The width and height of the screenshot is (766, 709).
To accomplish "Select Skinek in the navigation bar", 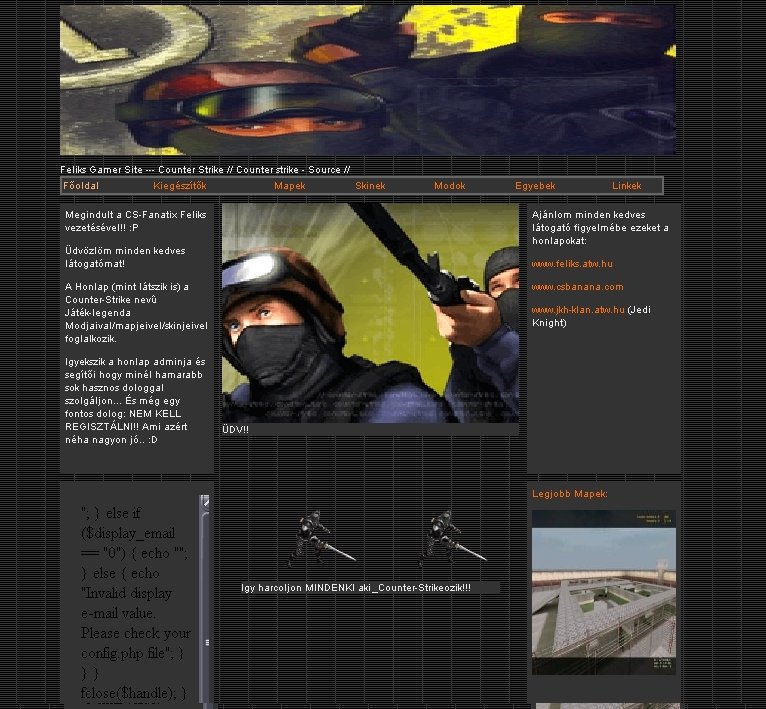I will click(x=370, y=186).
